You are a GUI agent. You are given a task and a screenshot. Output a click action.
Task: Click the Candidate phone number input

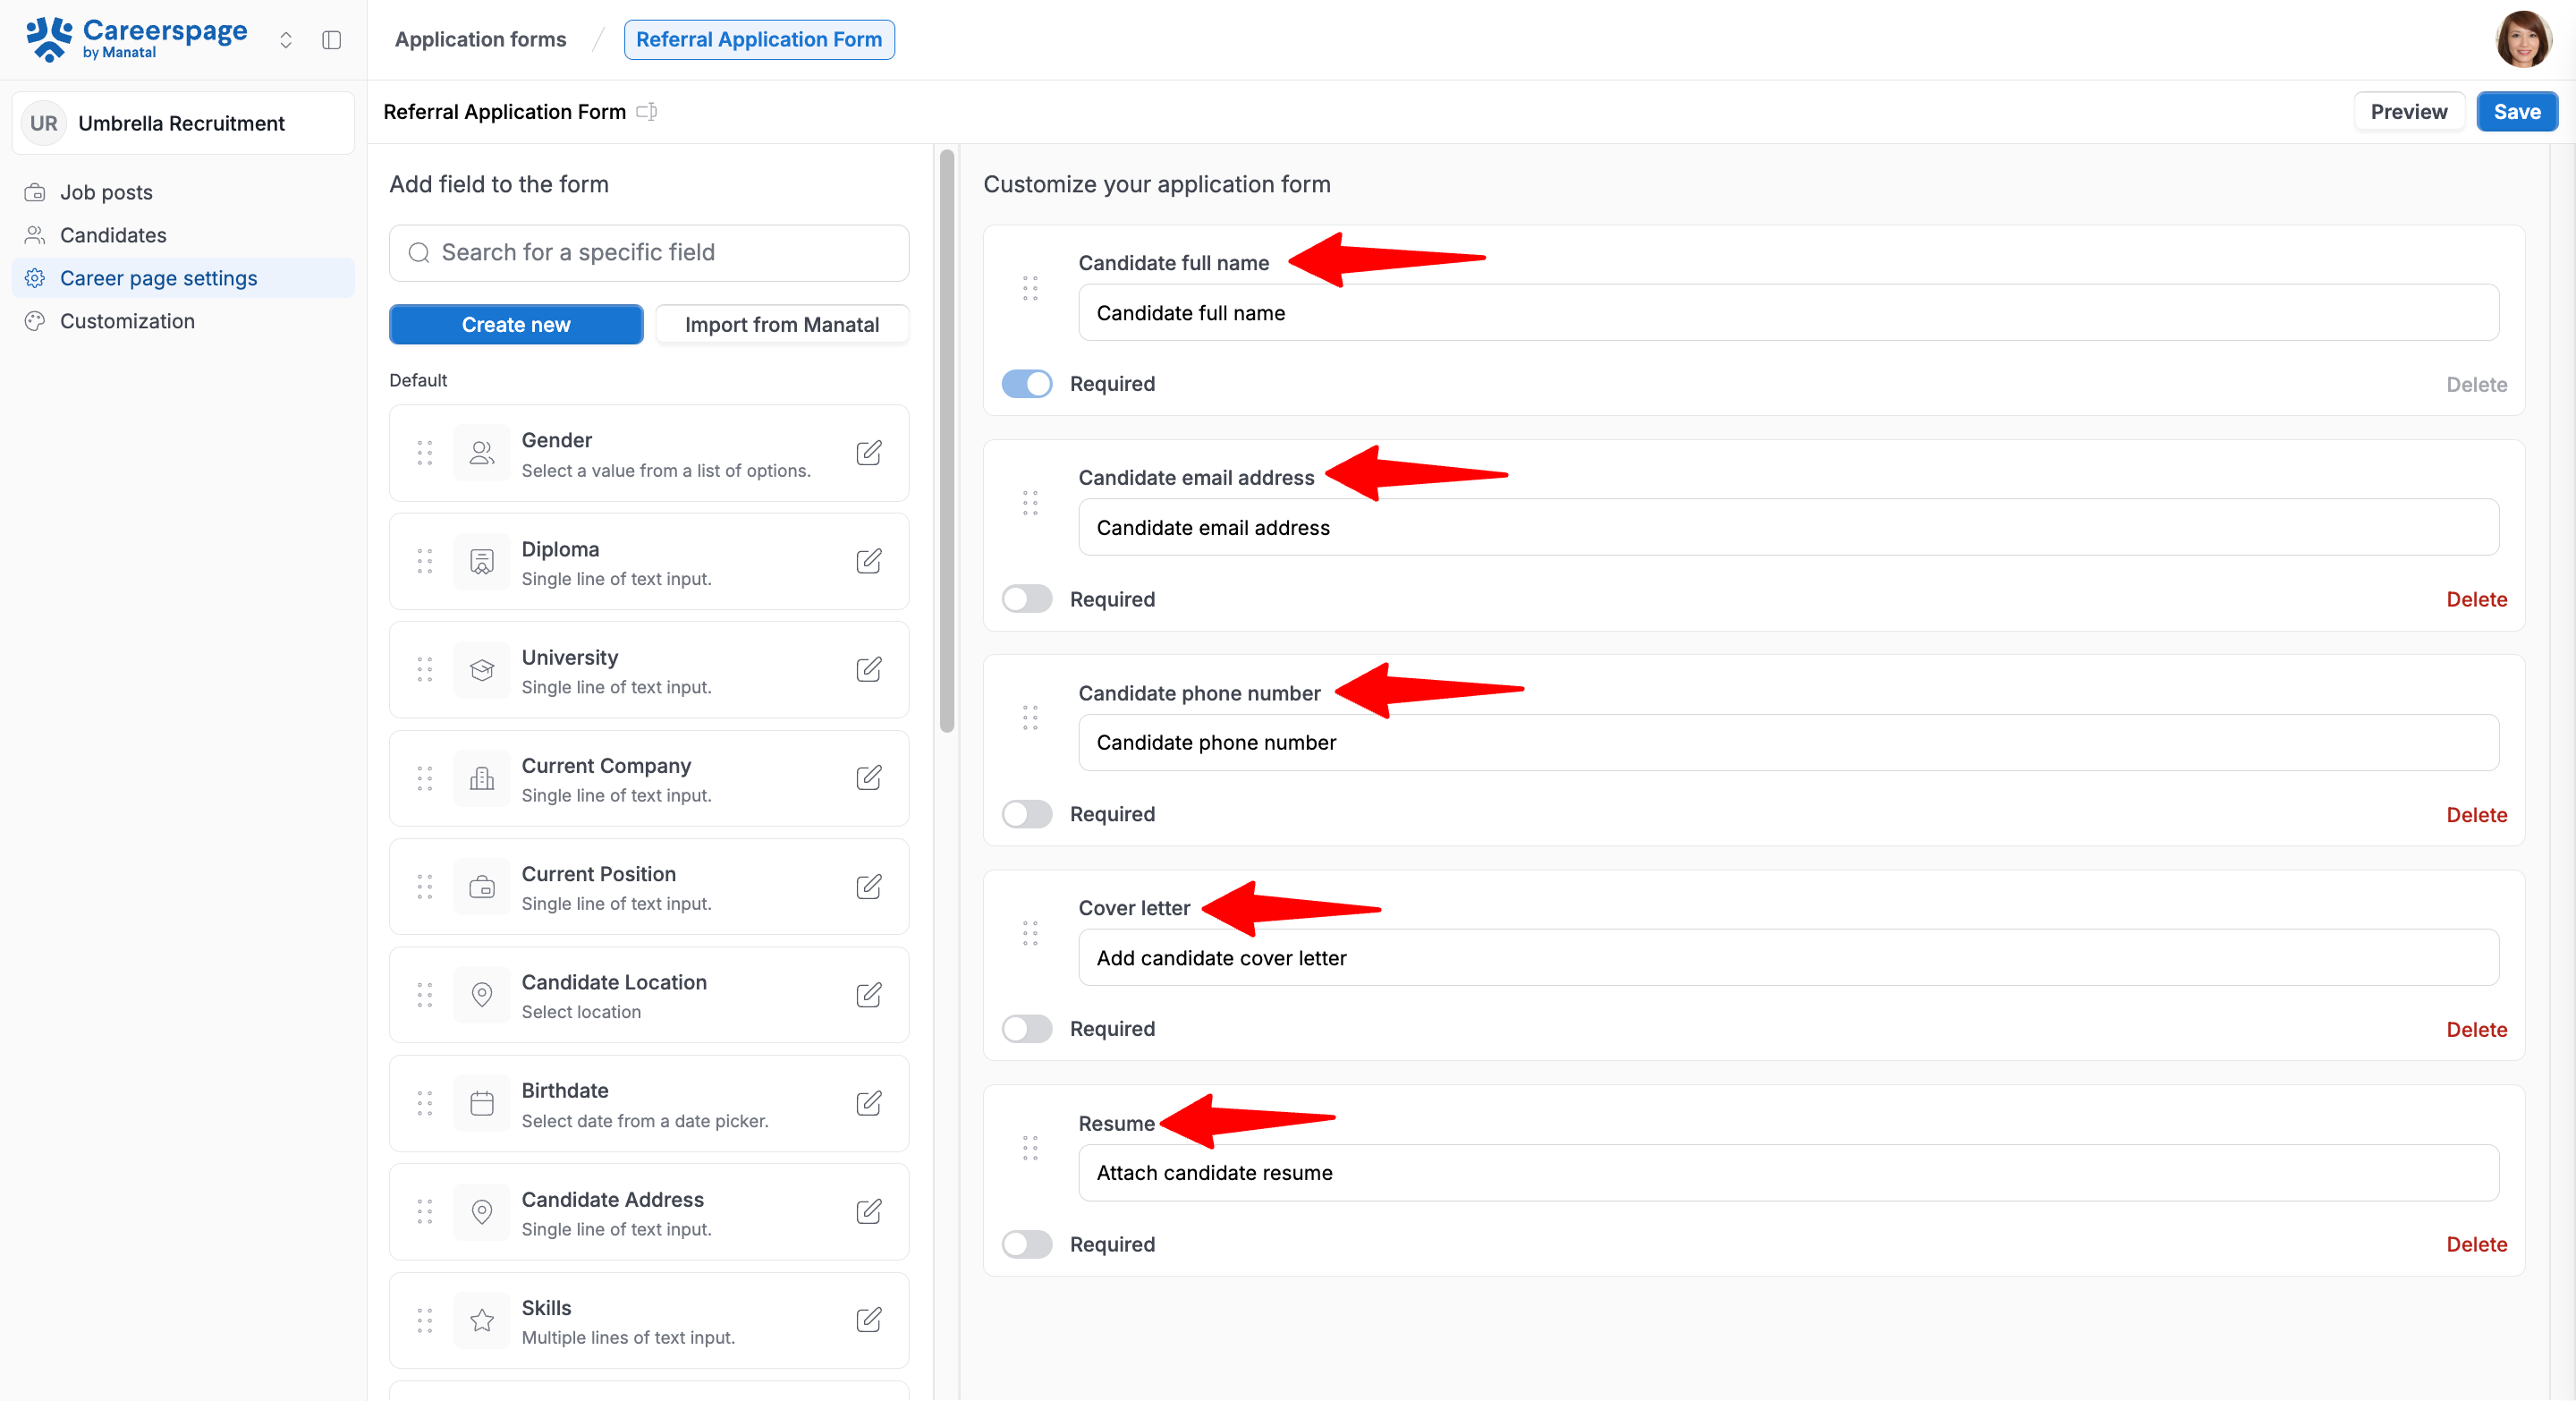pos(1788,743)
